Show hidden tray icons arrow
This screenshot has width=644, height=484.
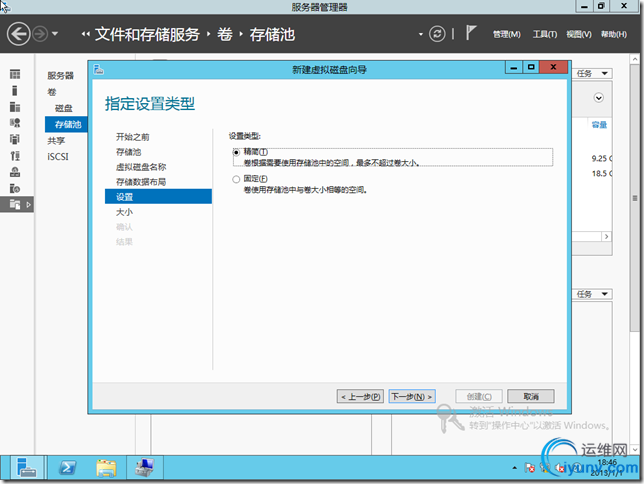[515, 468]
